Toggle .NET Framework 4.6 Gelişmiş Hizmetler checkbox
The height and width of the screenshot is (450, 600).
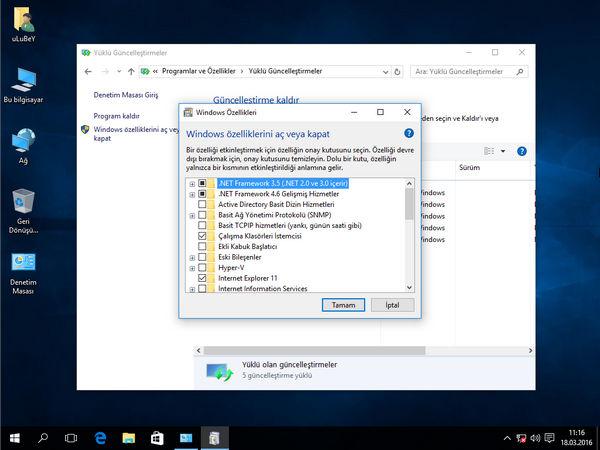(x=202, y=194)
